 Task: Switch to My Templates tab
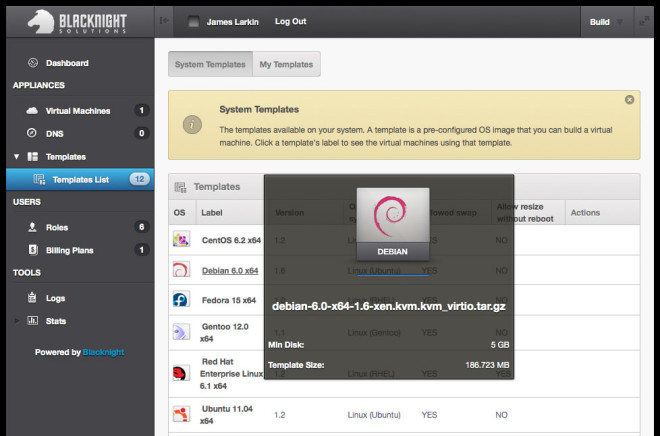(x=286, y=64)
